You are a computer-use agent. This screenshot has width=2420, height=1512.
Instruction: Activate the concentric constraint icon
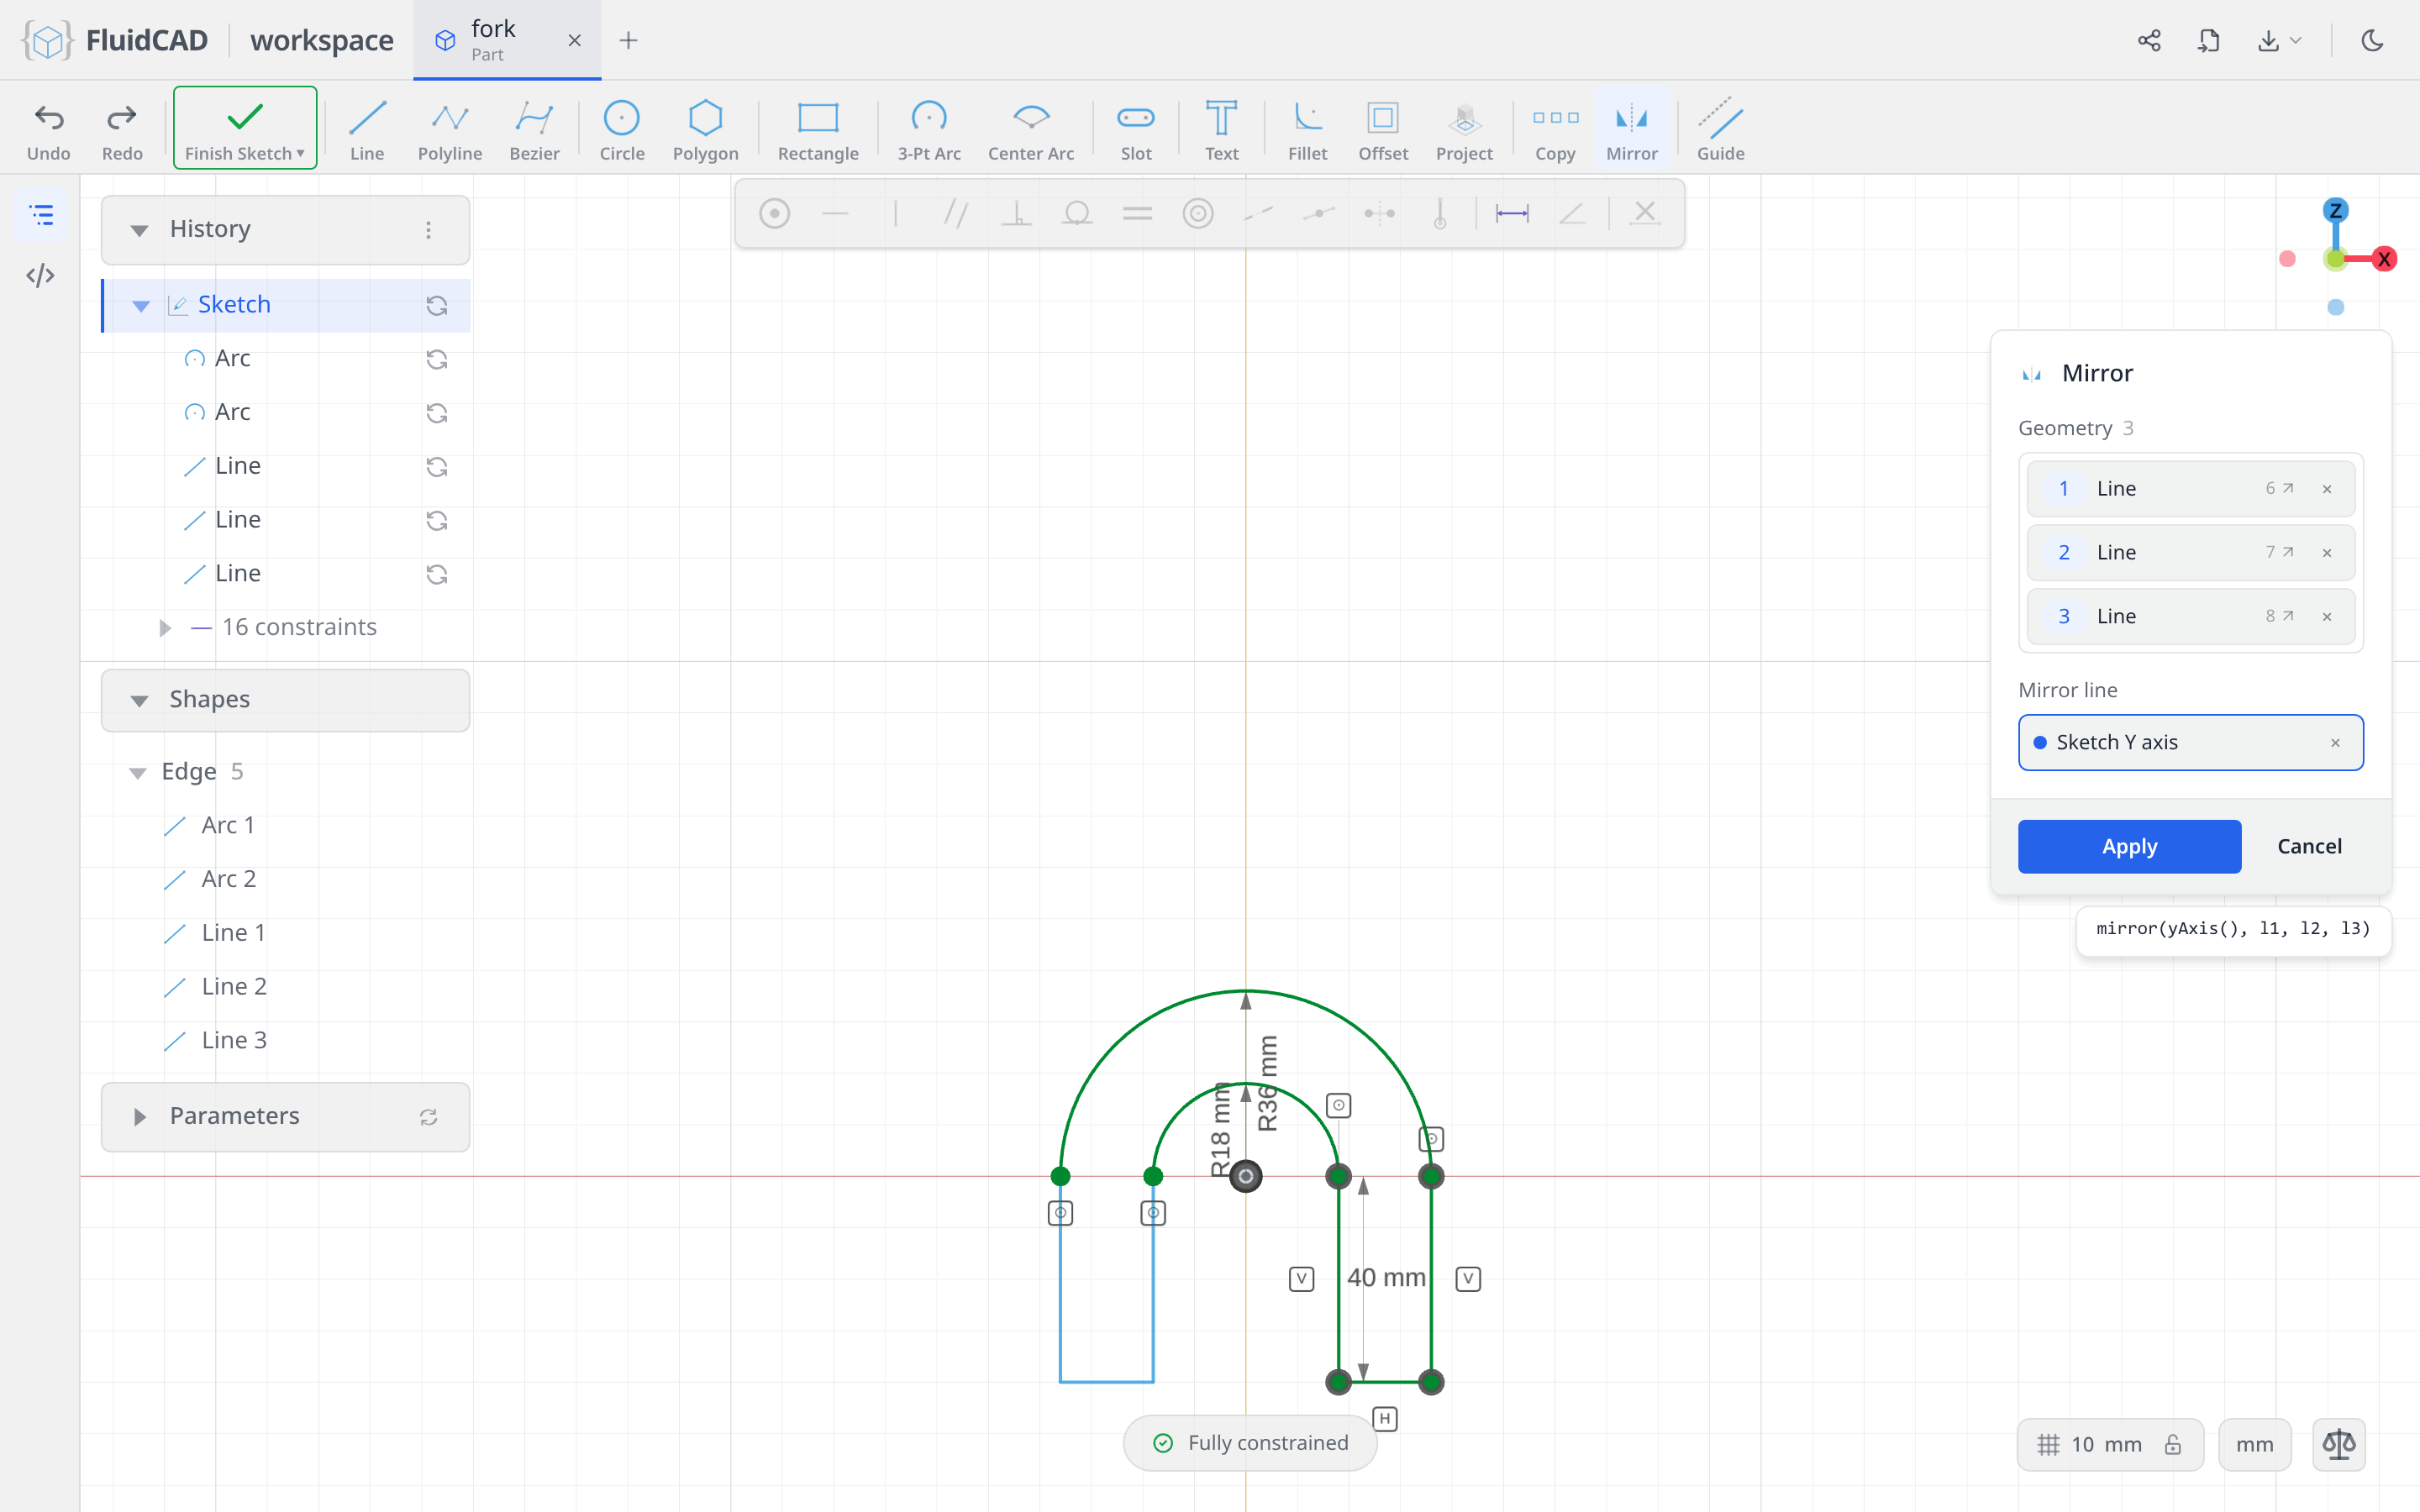click(1197, 213)
